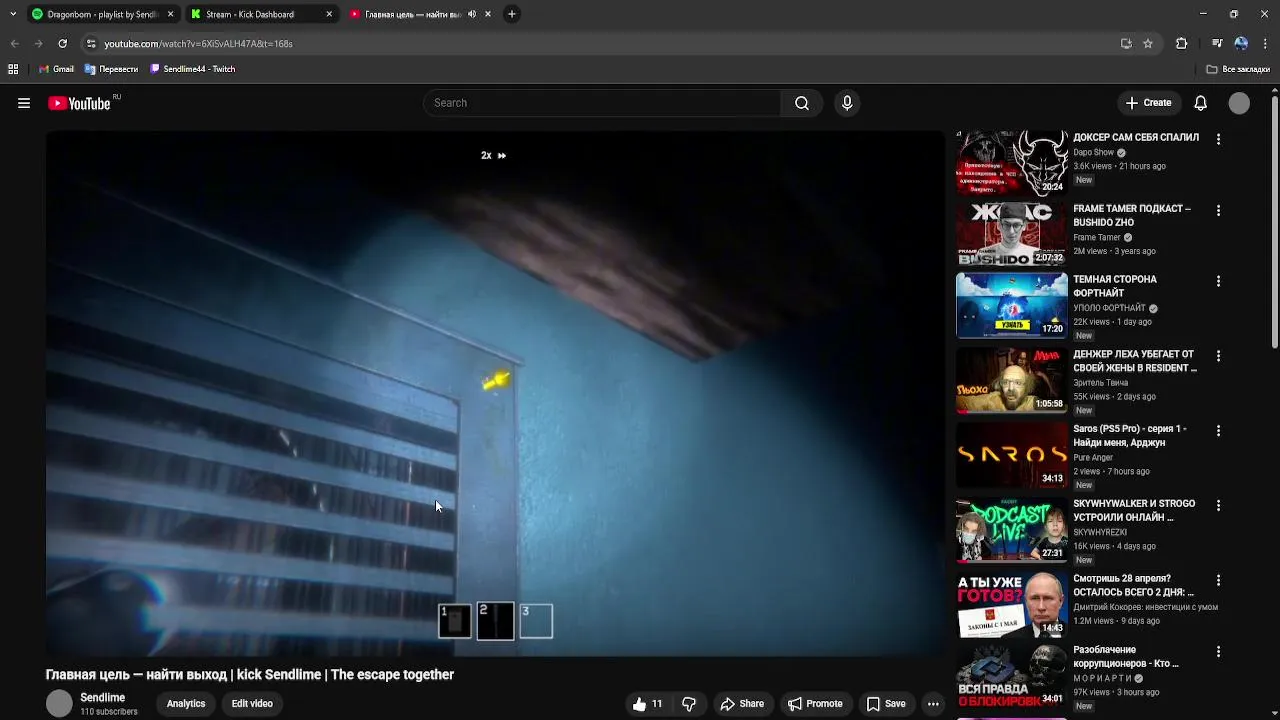Open YouTube notifications bell

(1201, 103)
